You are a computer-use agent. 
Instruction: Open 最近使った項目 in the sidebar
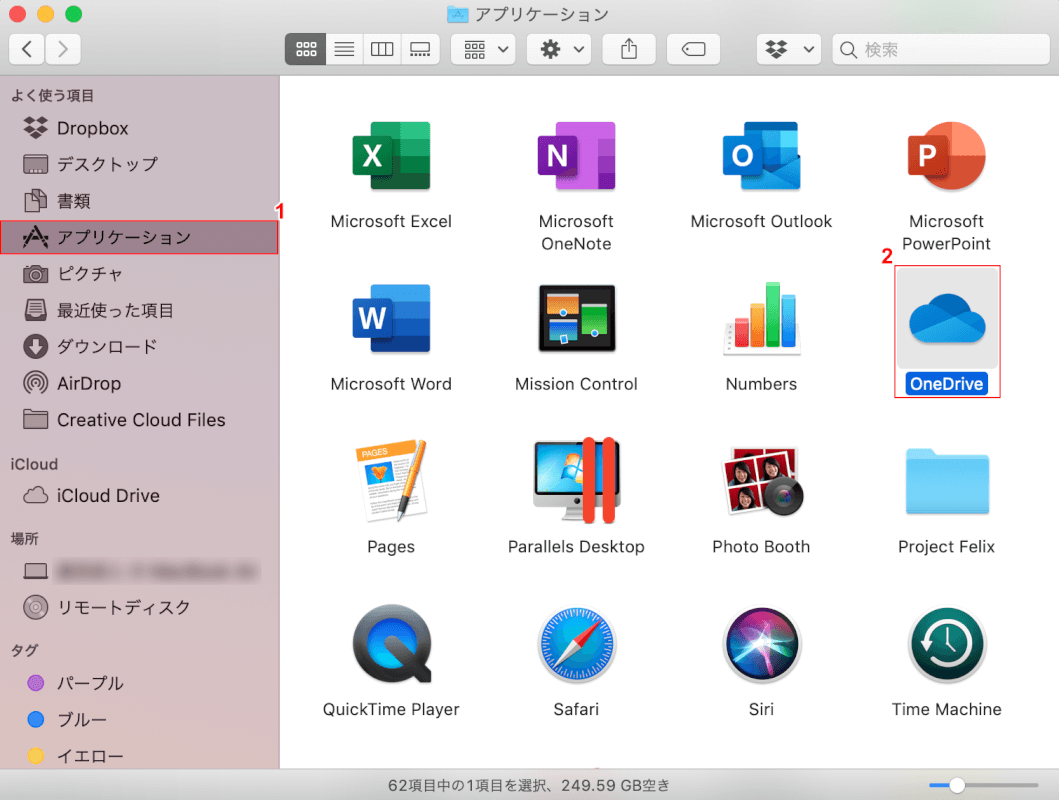(140, 311)
